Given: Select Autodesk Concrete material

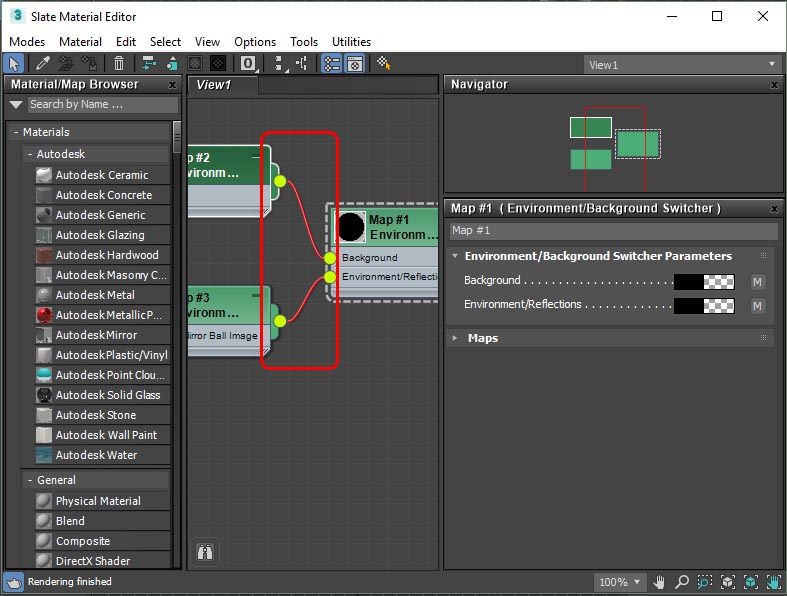Looking at the screenshot, I should click(102, 195).
